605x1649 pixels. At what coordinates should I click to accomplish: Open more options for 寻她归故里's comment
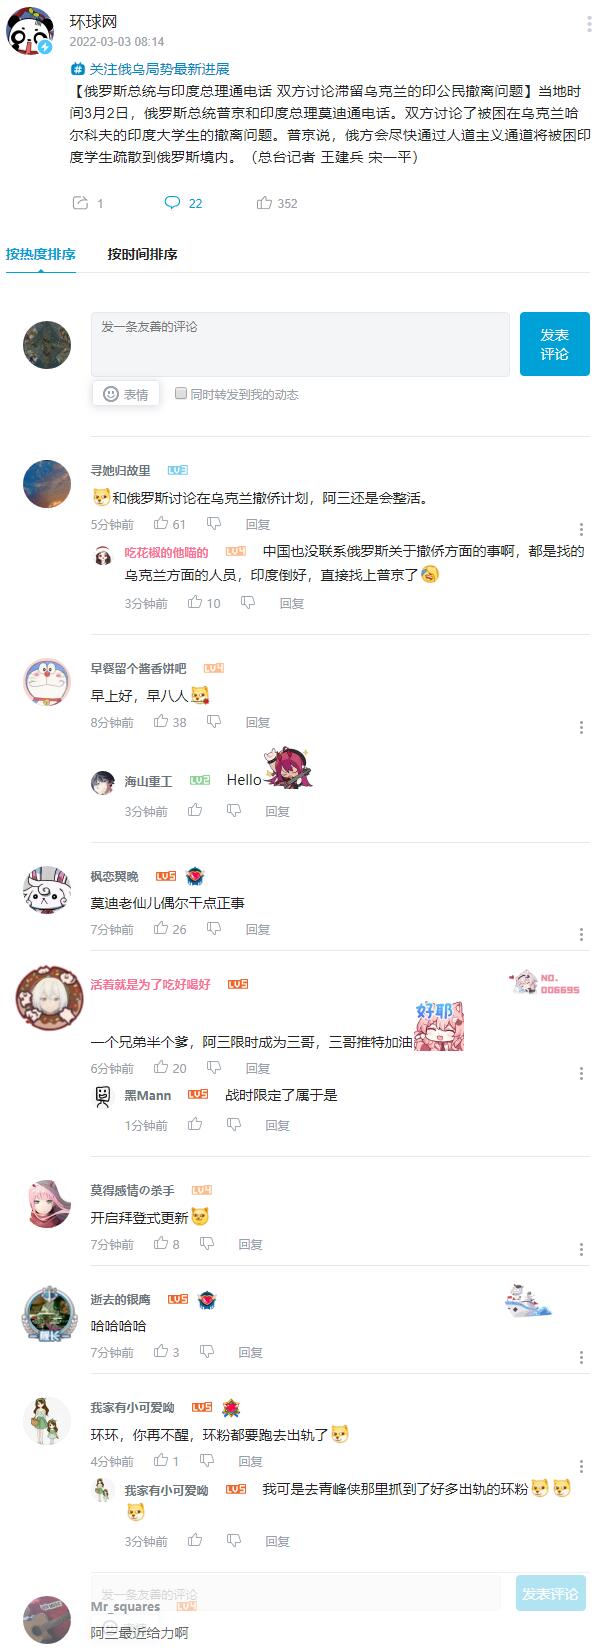581,529
